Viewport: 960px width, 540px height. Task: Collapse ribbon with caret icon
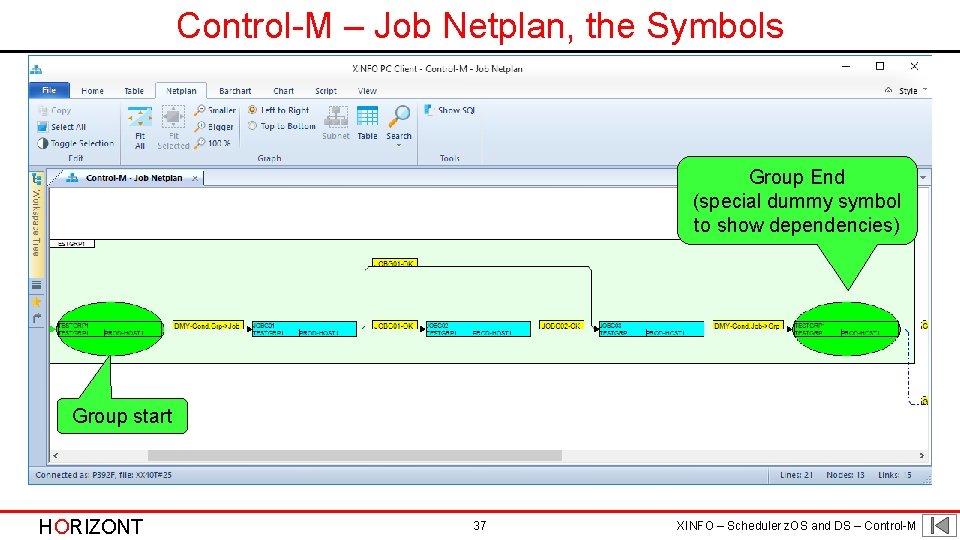click(888, 90)
